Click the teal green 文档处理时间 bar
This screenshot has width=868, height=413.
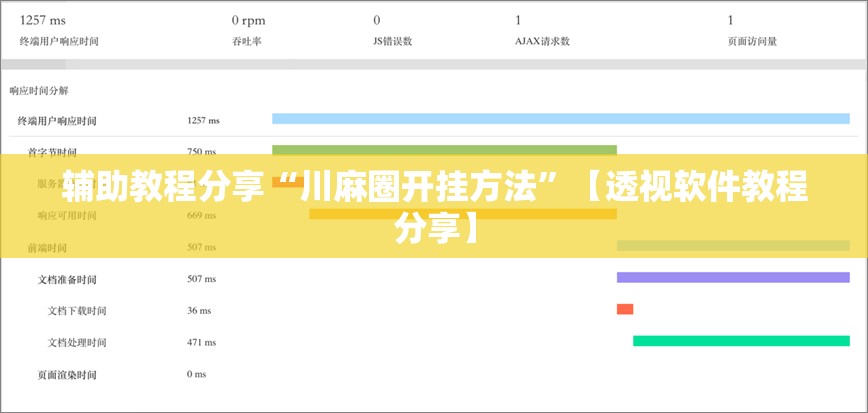click(741, 341)
